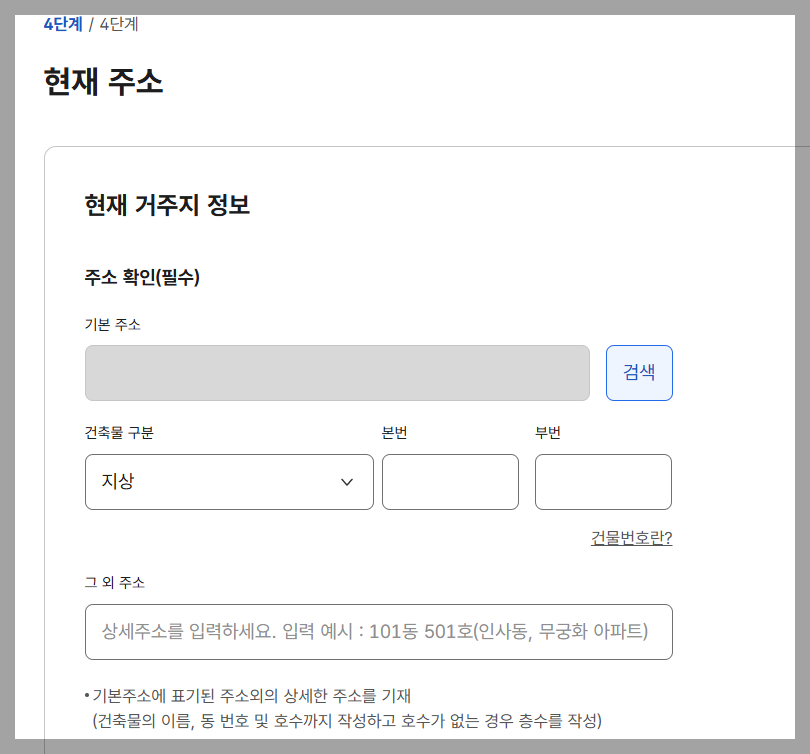This screenshot has width=810, height=754.
Task: Click the 부번 label
Action: [547, 432]
